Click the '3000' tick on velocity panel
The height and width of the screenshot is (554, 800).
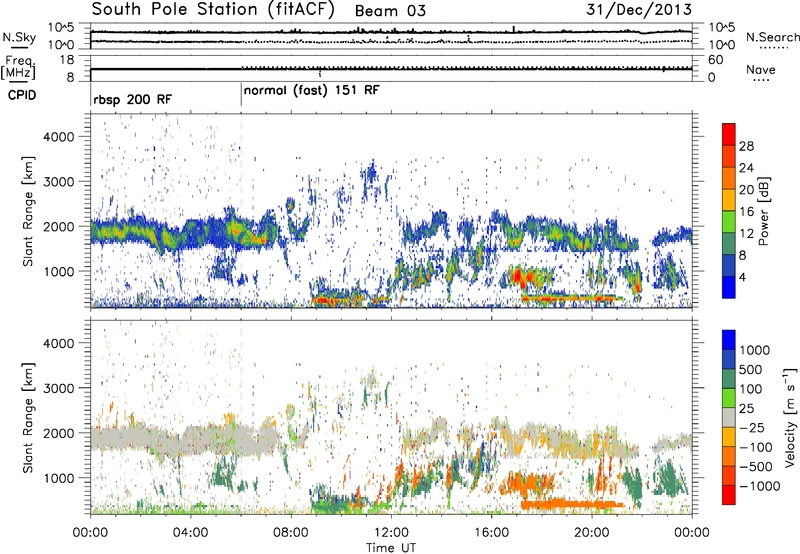point(59,388)
